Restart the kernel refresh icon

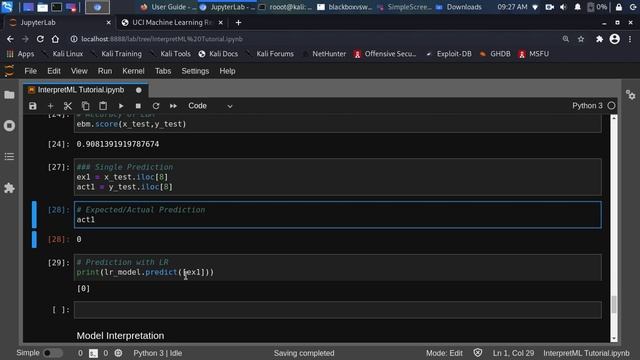click(156, 106)
